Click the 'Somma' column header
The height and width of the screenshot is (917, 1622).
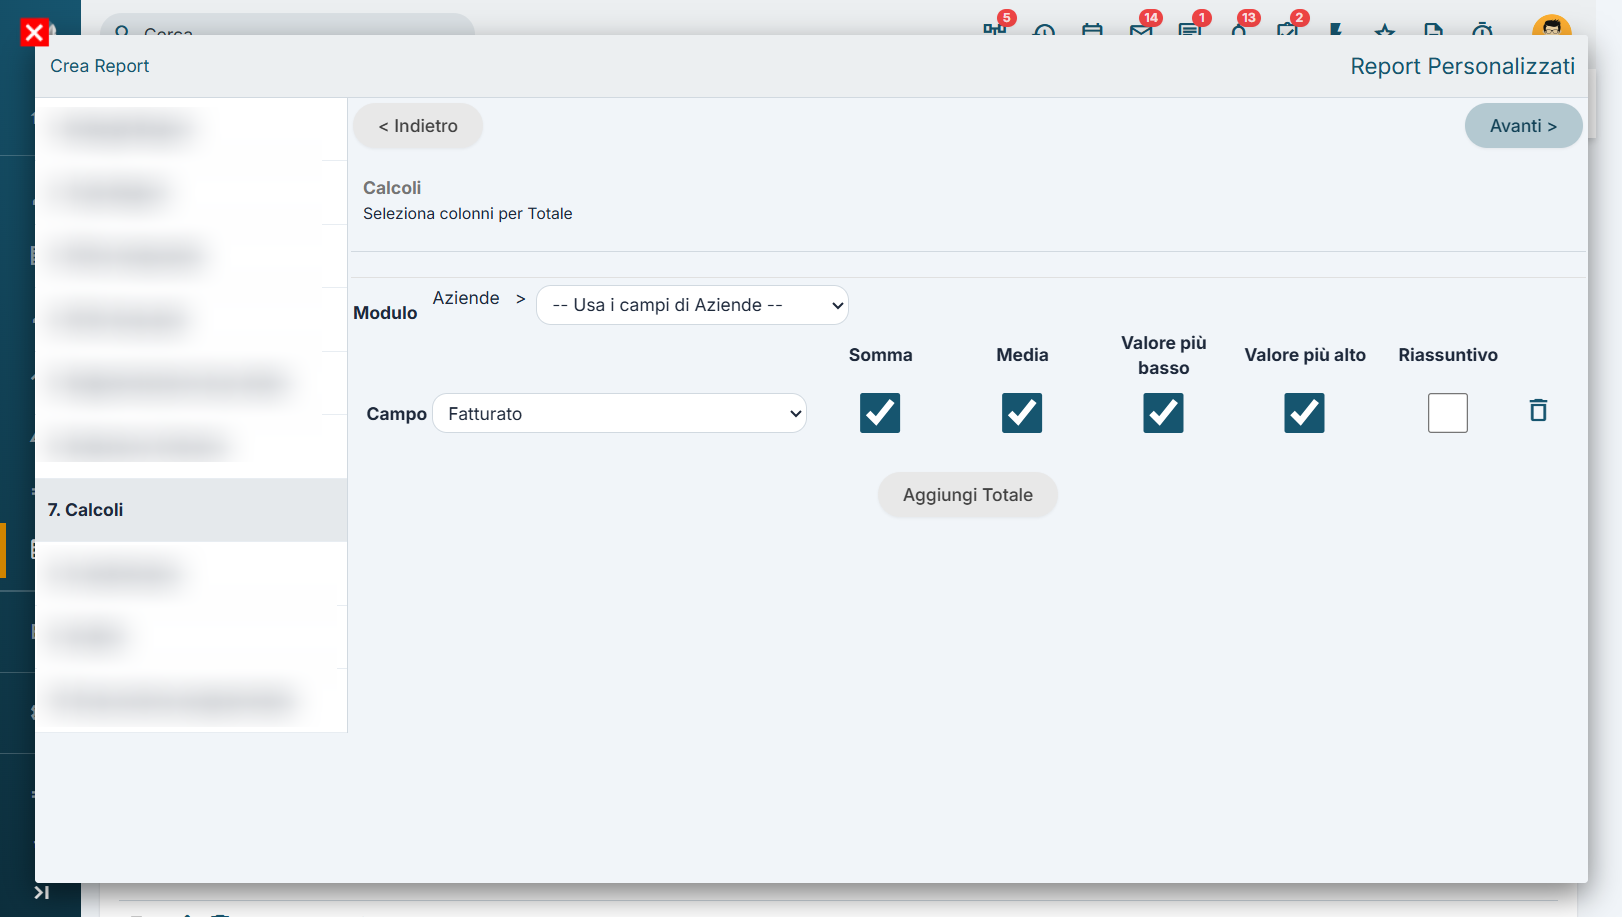tap(880, 355)
